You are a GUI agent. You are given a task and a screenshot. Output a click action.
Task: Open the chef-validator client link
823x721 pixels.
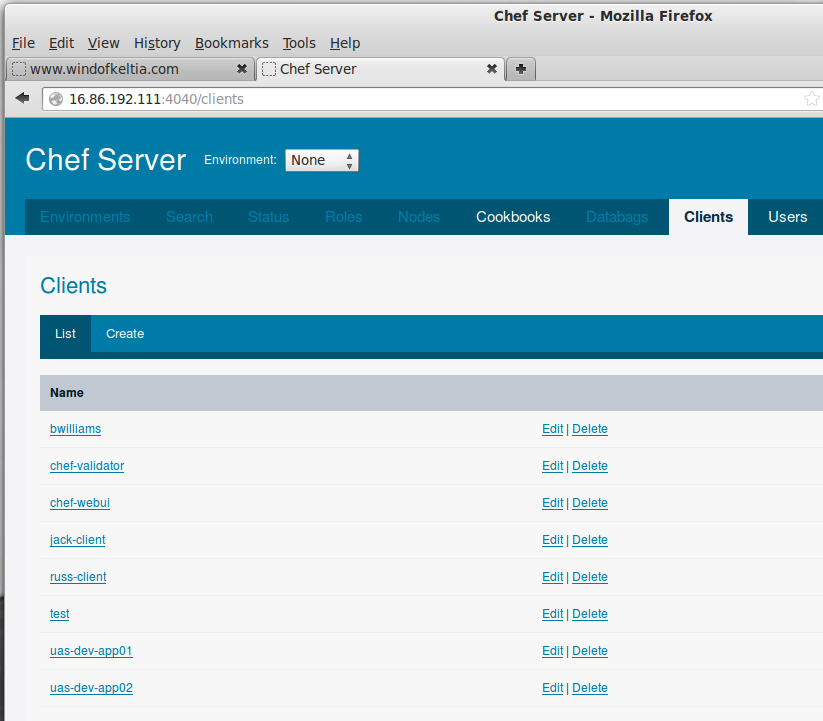[x=87, y=466]
